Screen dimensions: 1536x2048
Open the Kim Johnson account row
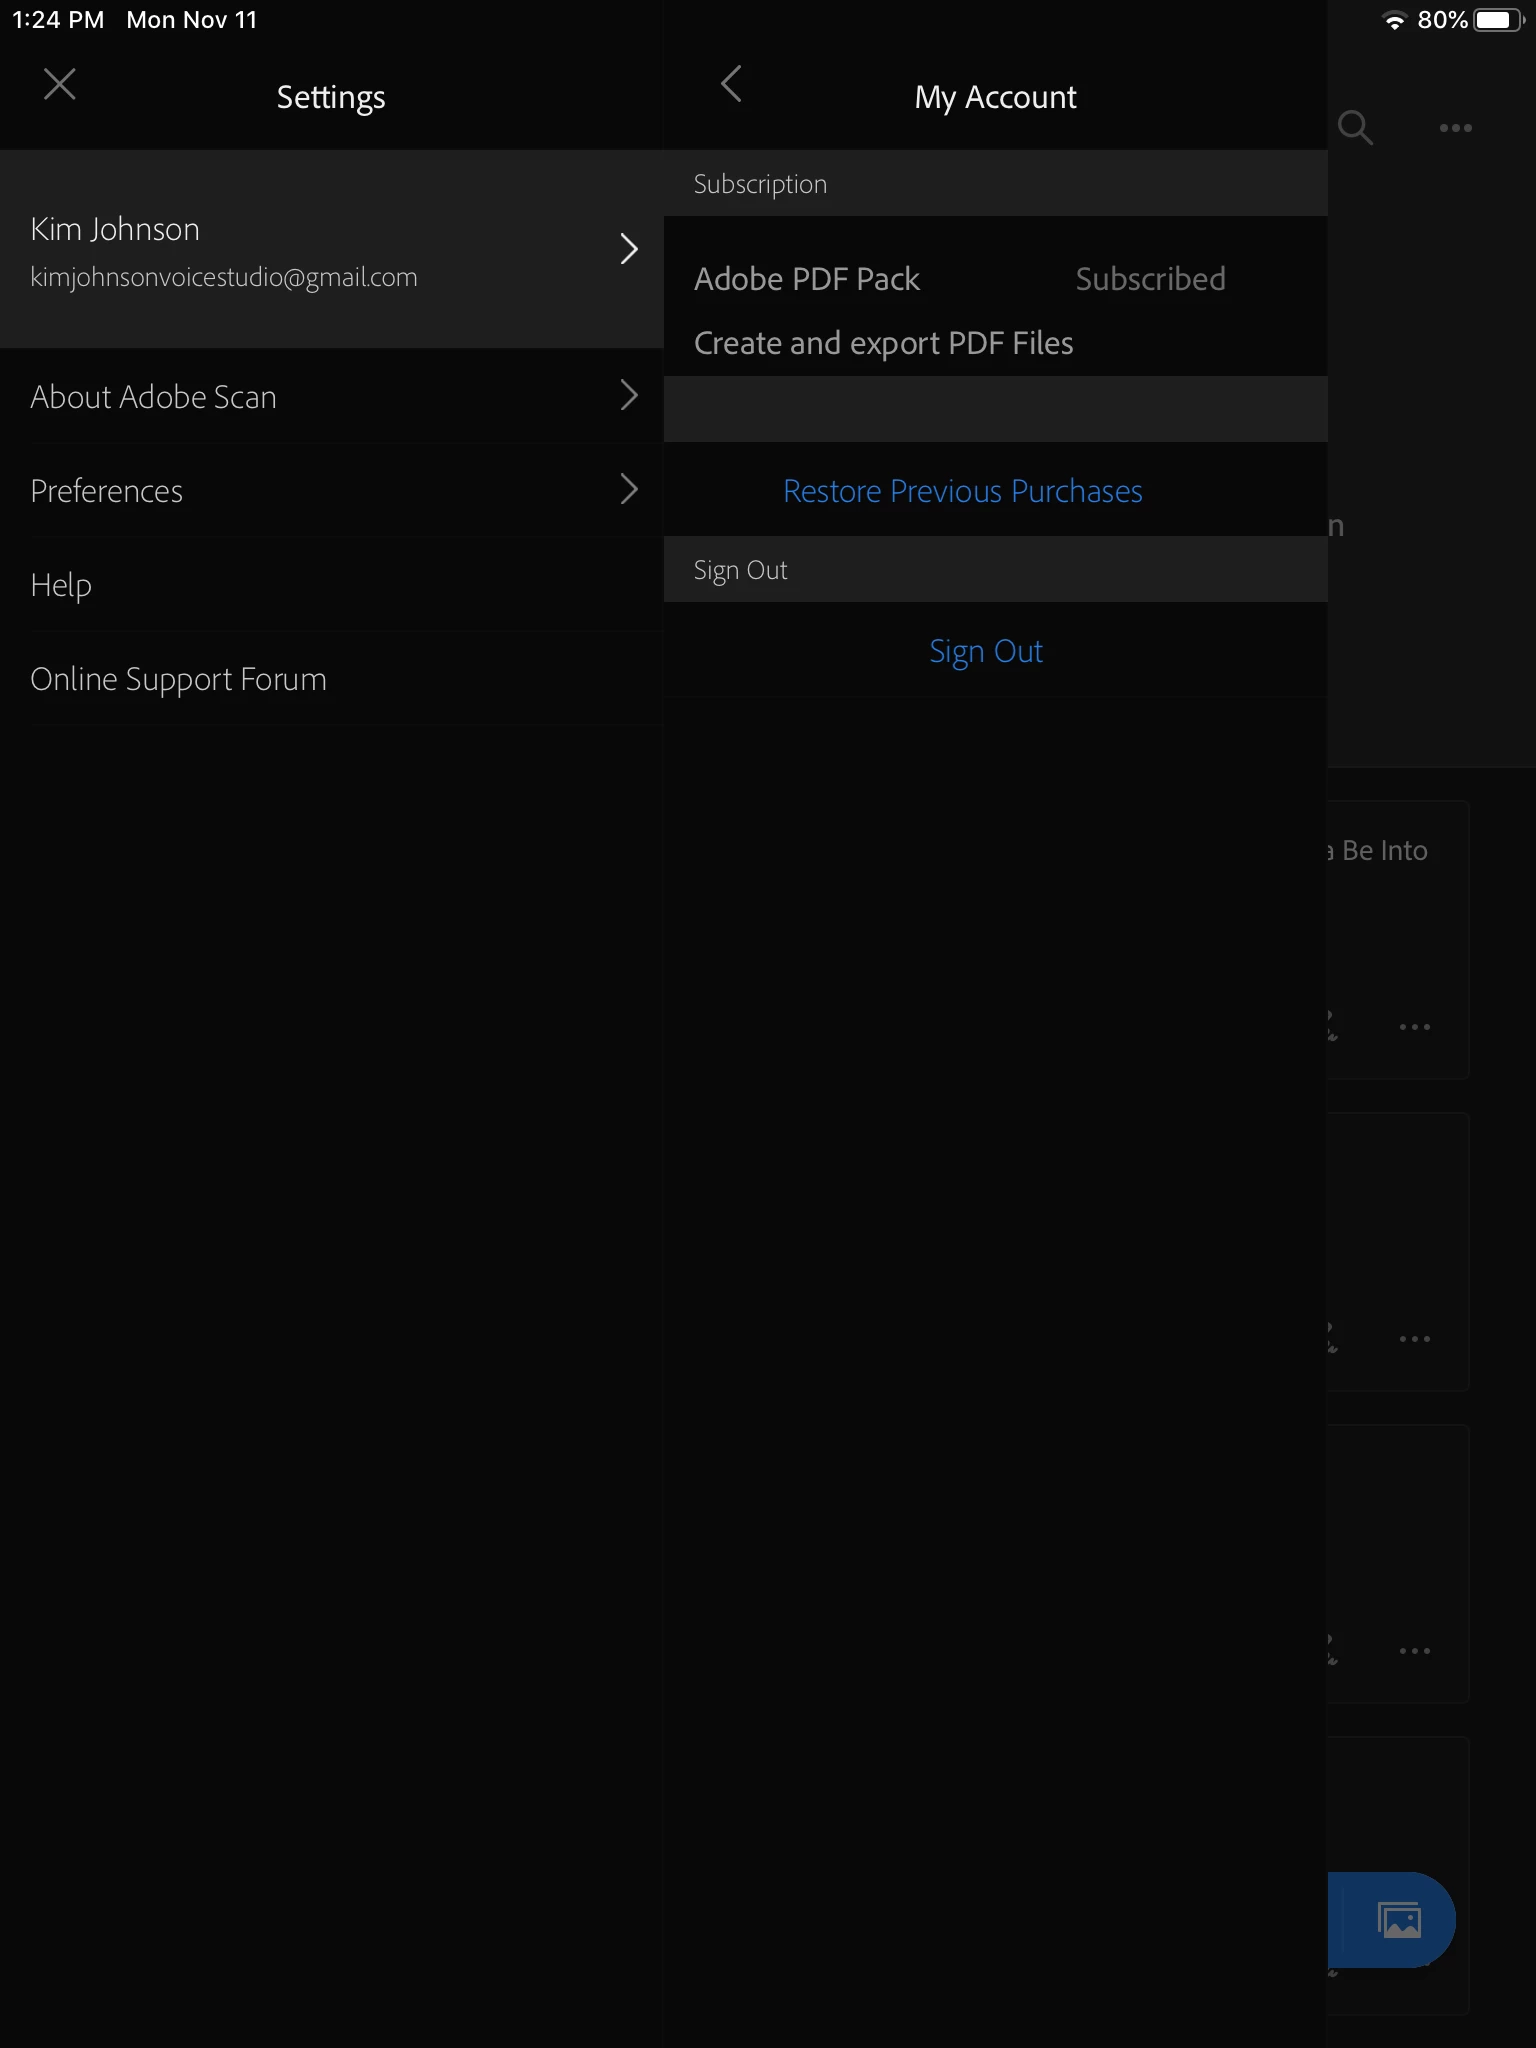tap(332, 249)
